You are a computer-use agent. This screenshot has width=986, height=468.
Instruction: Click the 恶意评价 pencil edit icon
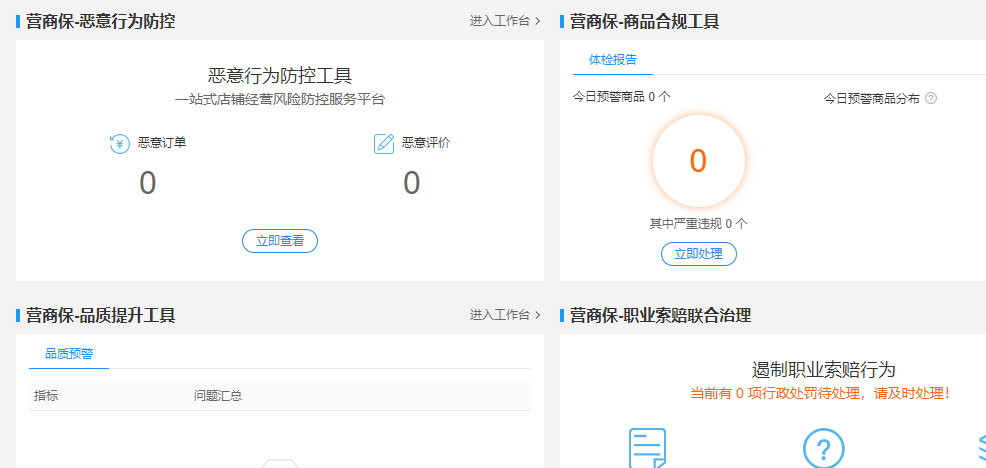pos(384,143)
